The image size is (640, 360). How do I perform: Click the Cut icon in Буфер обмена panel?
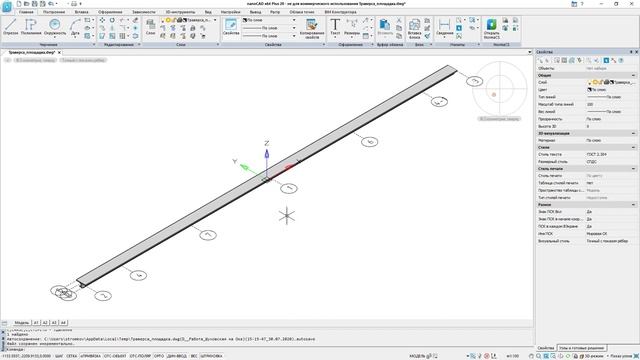[x=399, y=20]
